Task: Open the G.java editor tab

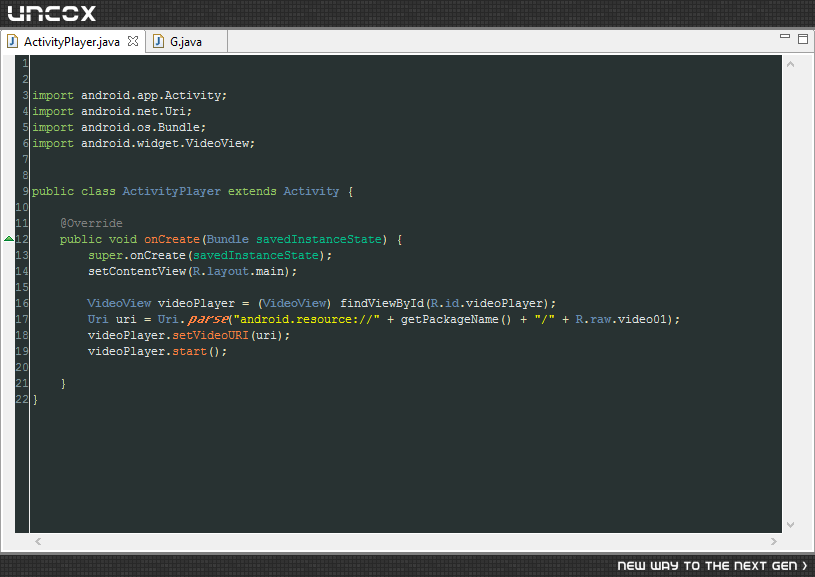Action: tap(186, 42)
